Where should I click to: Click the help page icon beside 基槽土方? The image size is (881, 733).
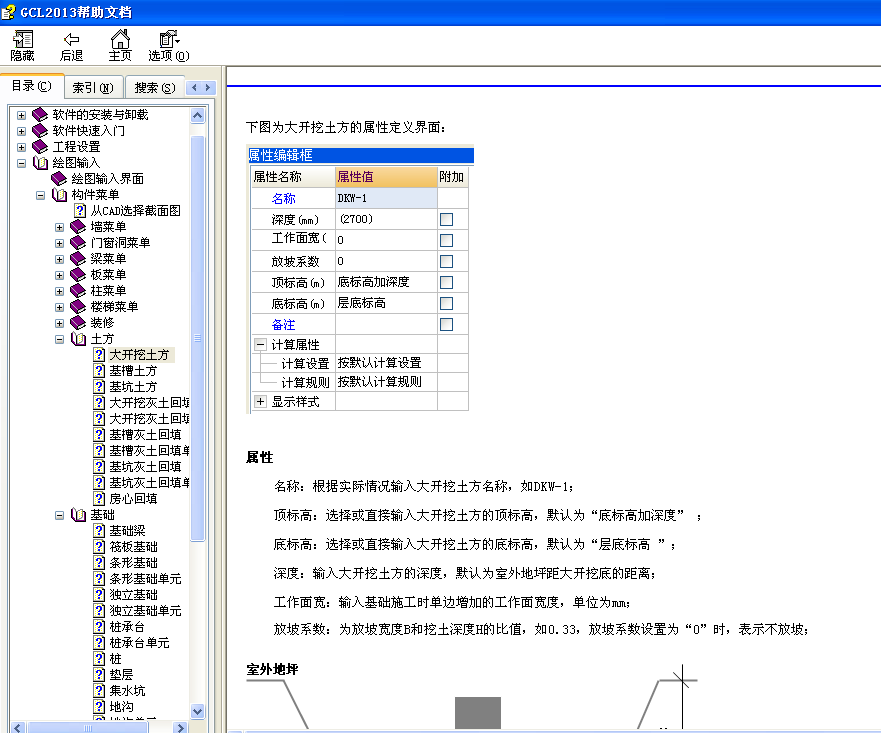(x=99, y=371)
